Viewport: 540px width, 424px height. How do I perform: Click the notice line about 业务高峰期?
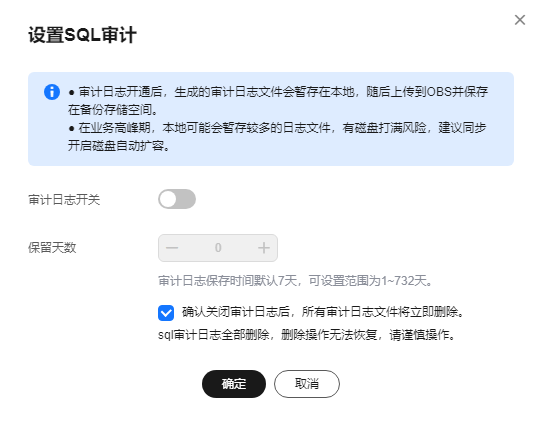point(277,128)
